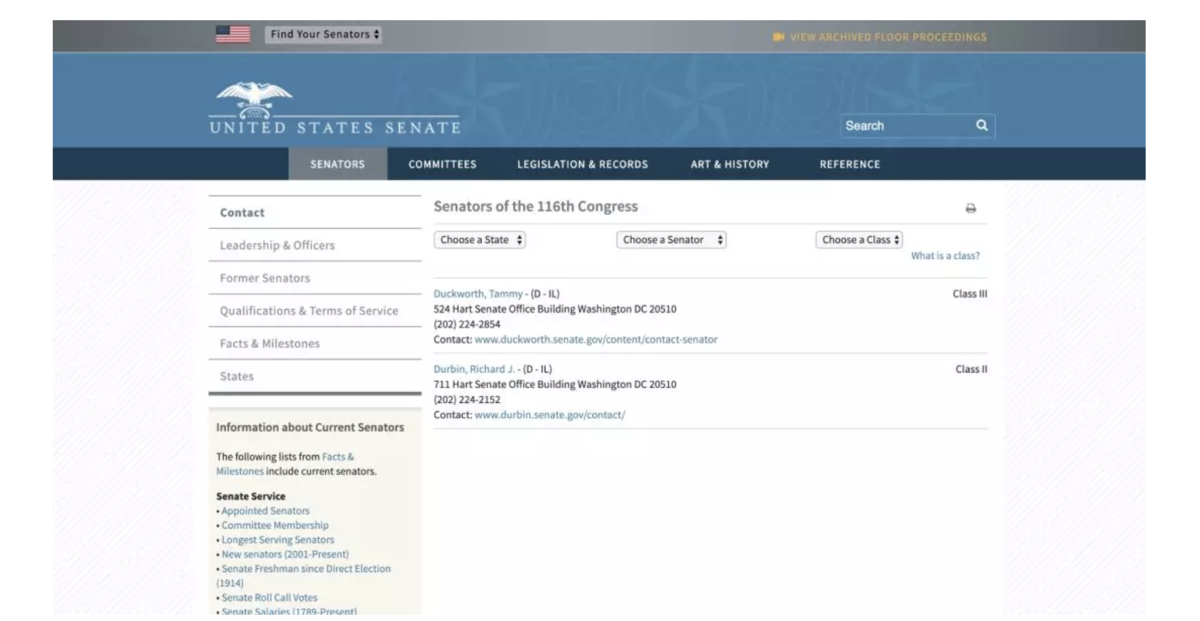The image size is (1200, 621).
Task: Click into the Search input field
Action: (905, 126)
